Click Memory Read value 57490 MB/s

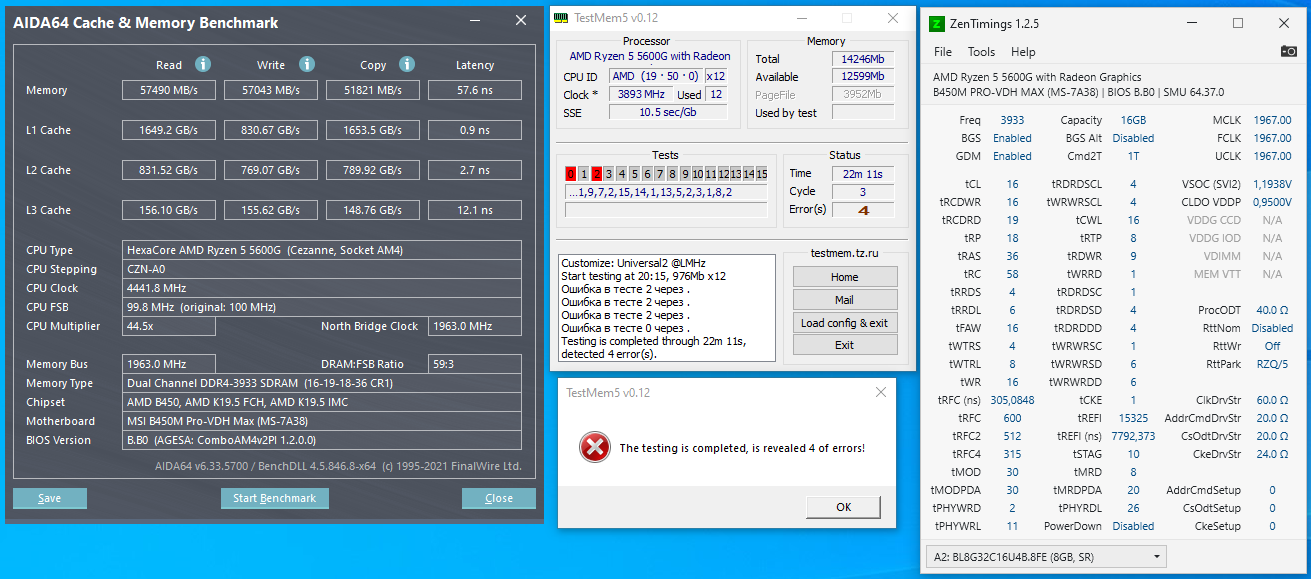point(168,90)
